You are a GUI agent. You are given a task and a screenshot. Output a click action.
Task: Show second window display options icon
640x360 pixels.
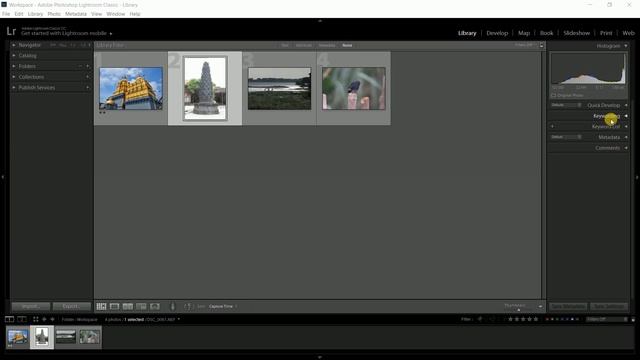click(22, 319)
